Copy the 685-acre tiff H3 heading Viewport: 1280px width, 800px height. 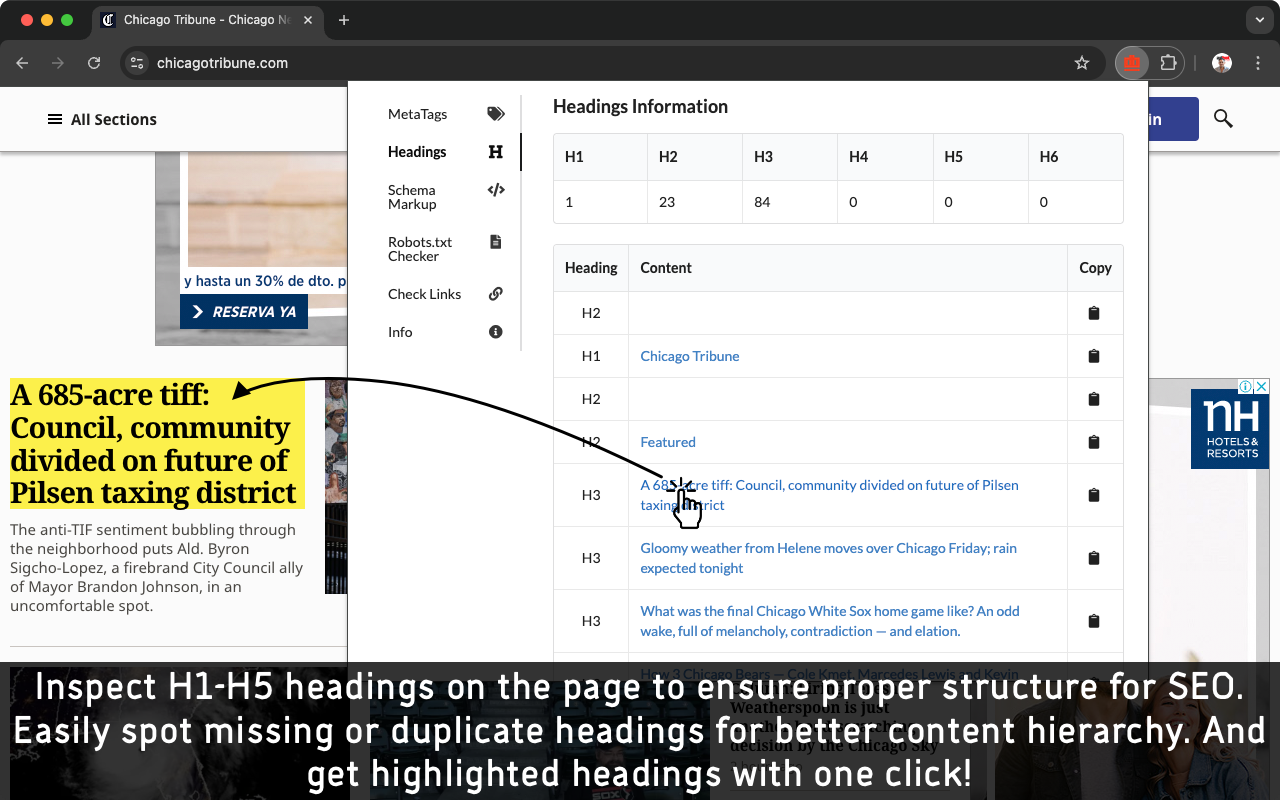pos(1094,495)
